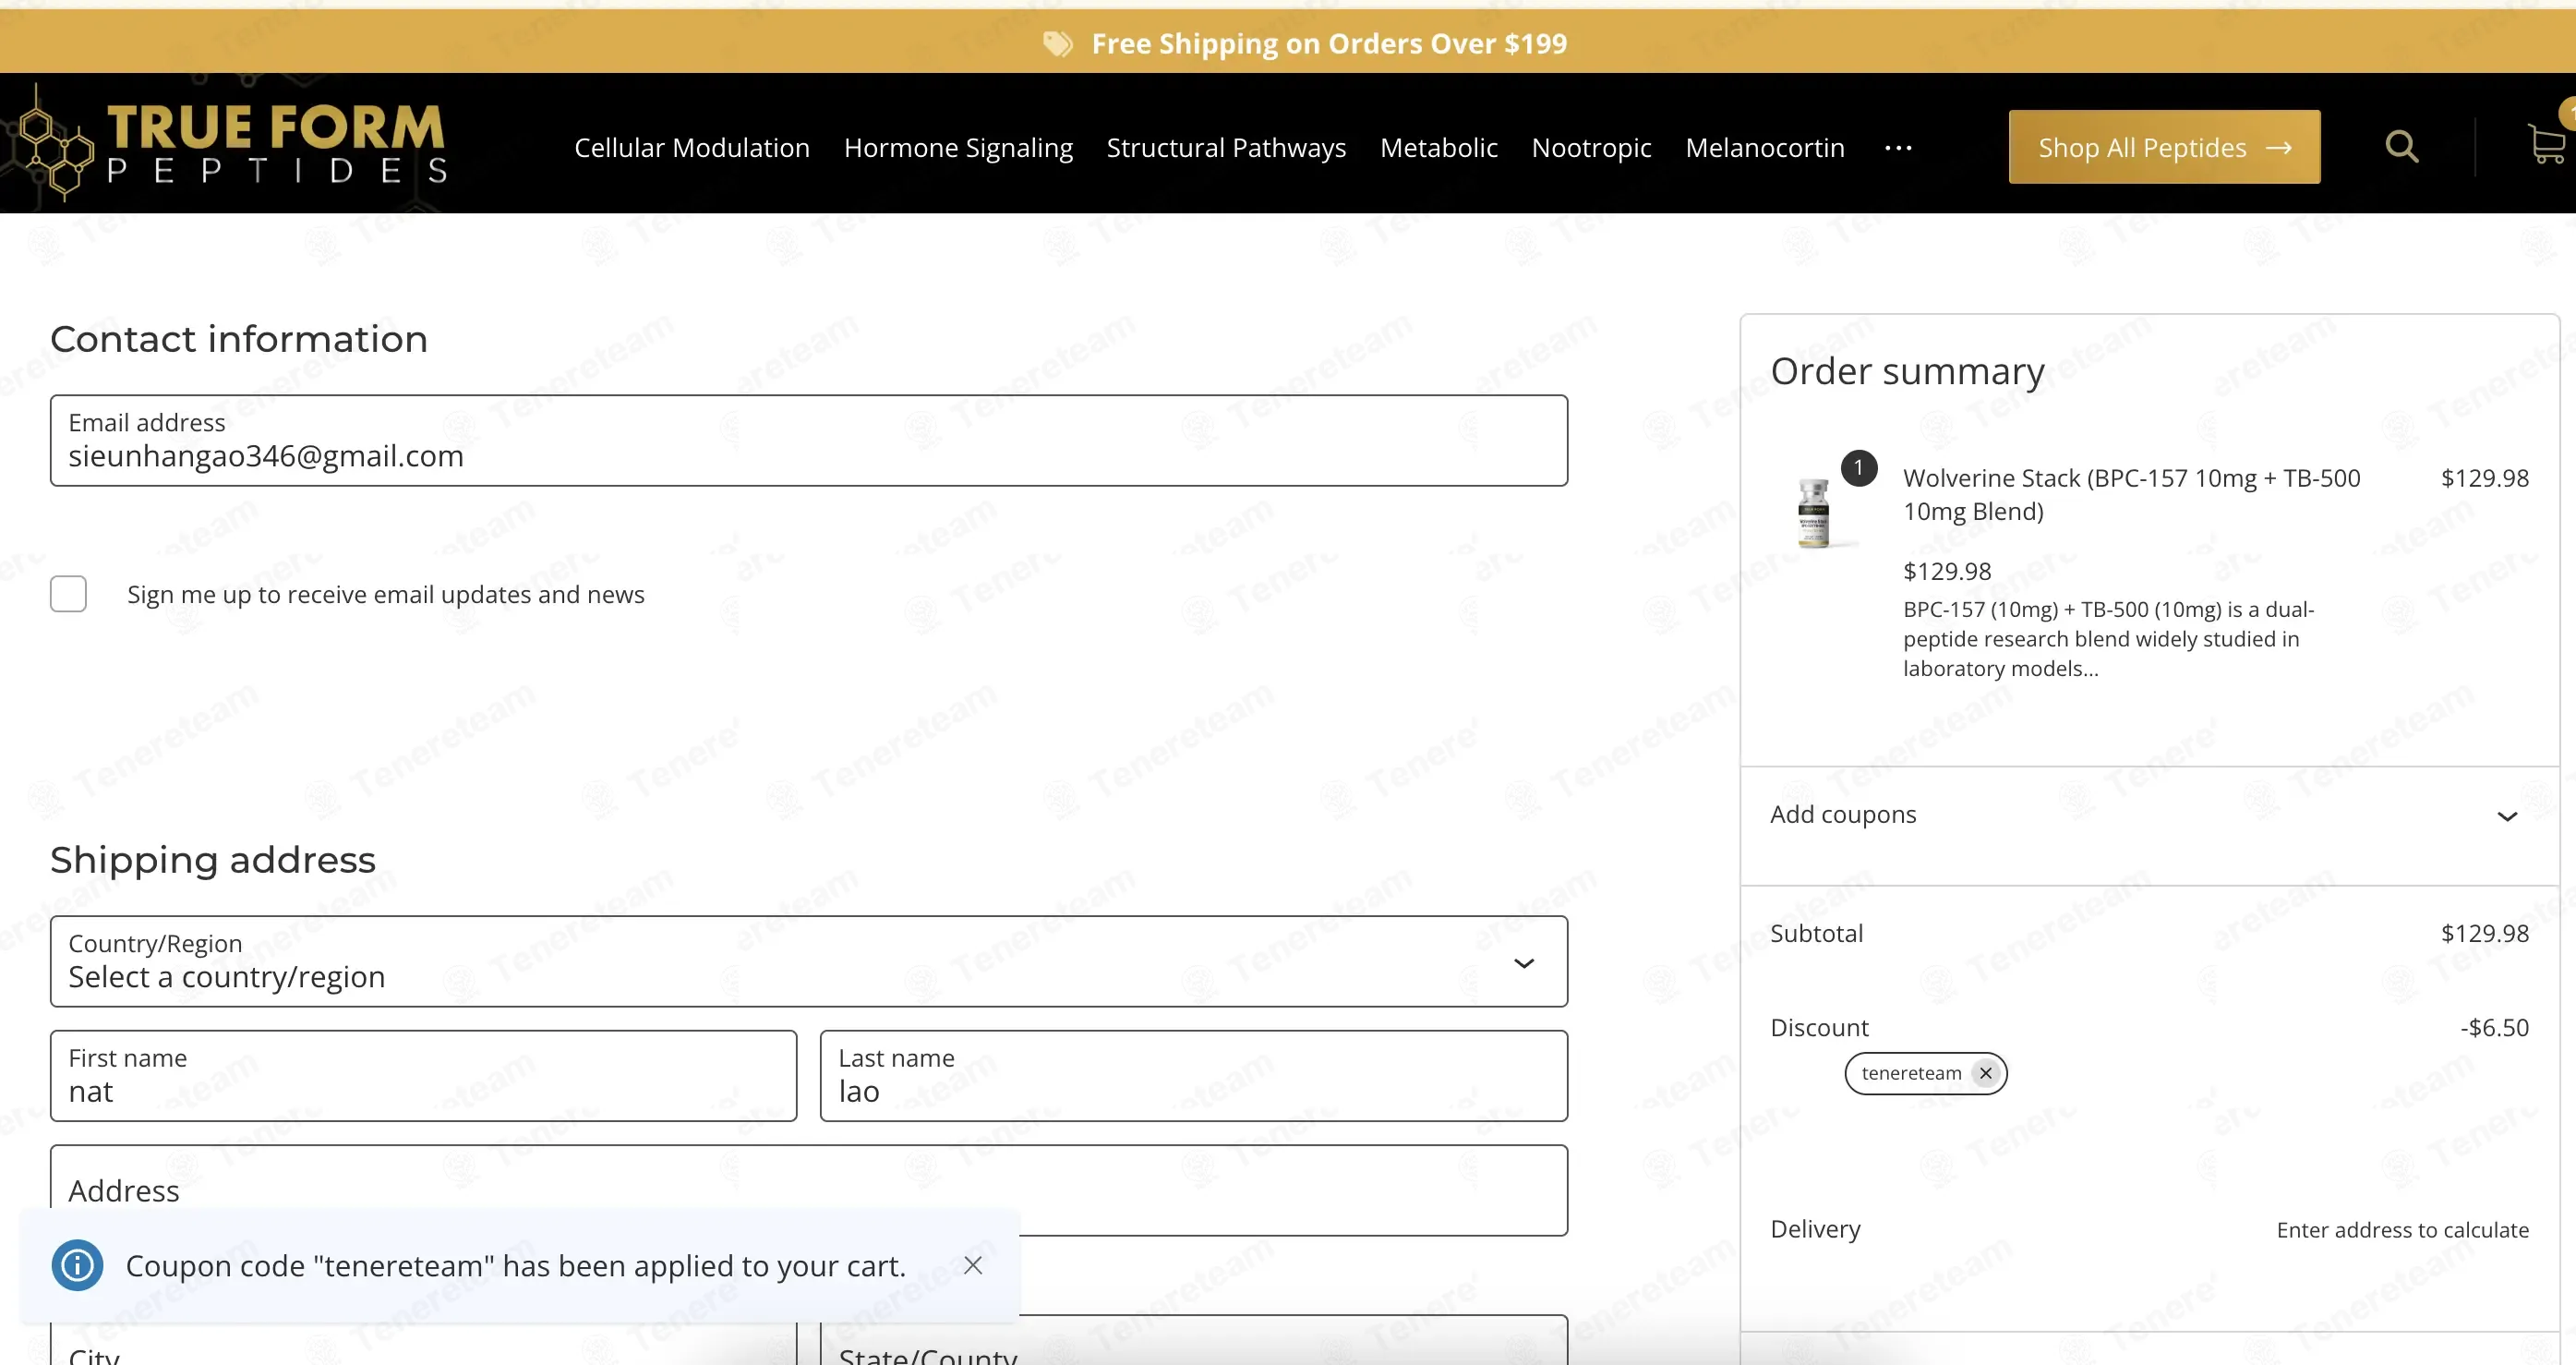This screenshot has height=1365, width=2576.
Task: Click the product description text
Action: [x=2108, y=639]
